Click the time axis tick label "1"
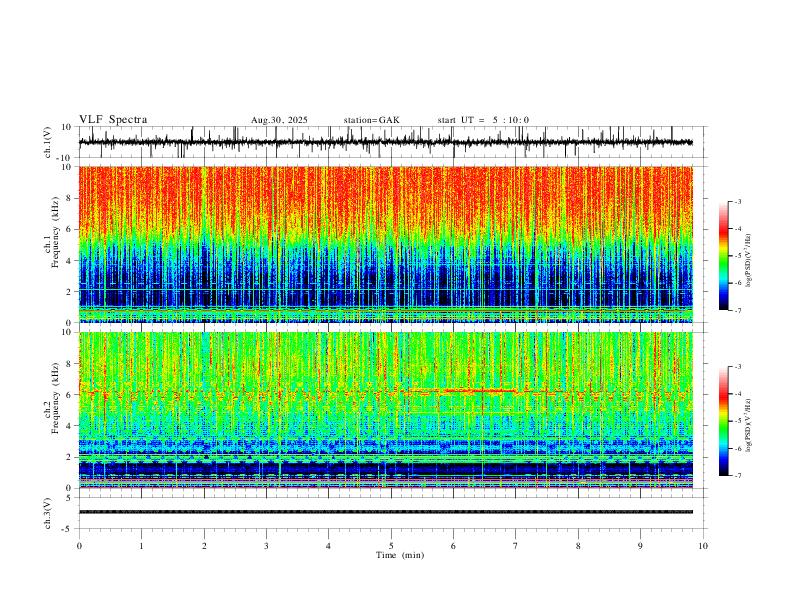The width and height of the screenshot is (792, 612). pyautogui.click(x=141, y=546)
